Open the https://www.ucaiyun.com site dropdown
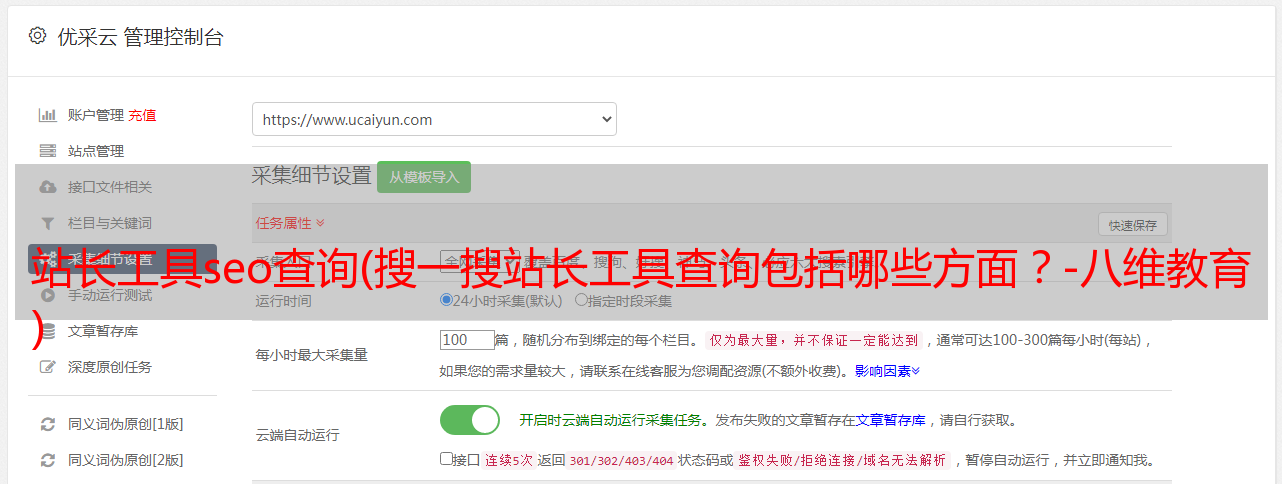 point(434,119)
